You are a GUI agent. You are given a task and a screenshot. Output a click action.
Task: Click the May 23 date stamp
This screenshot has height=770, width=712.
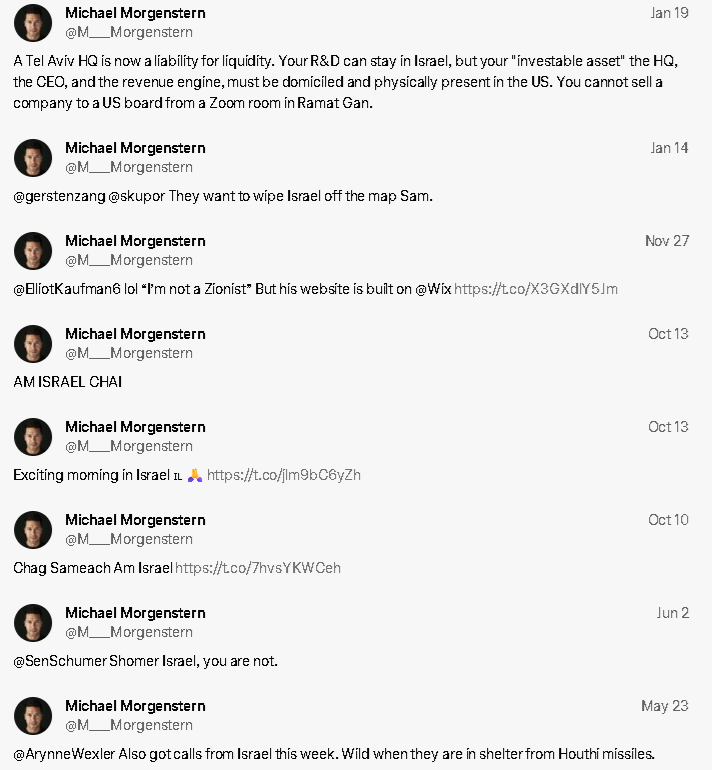[x=665, y=706]
